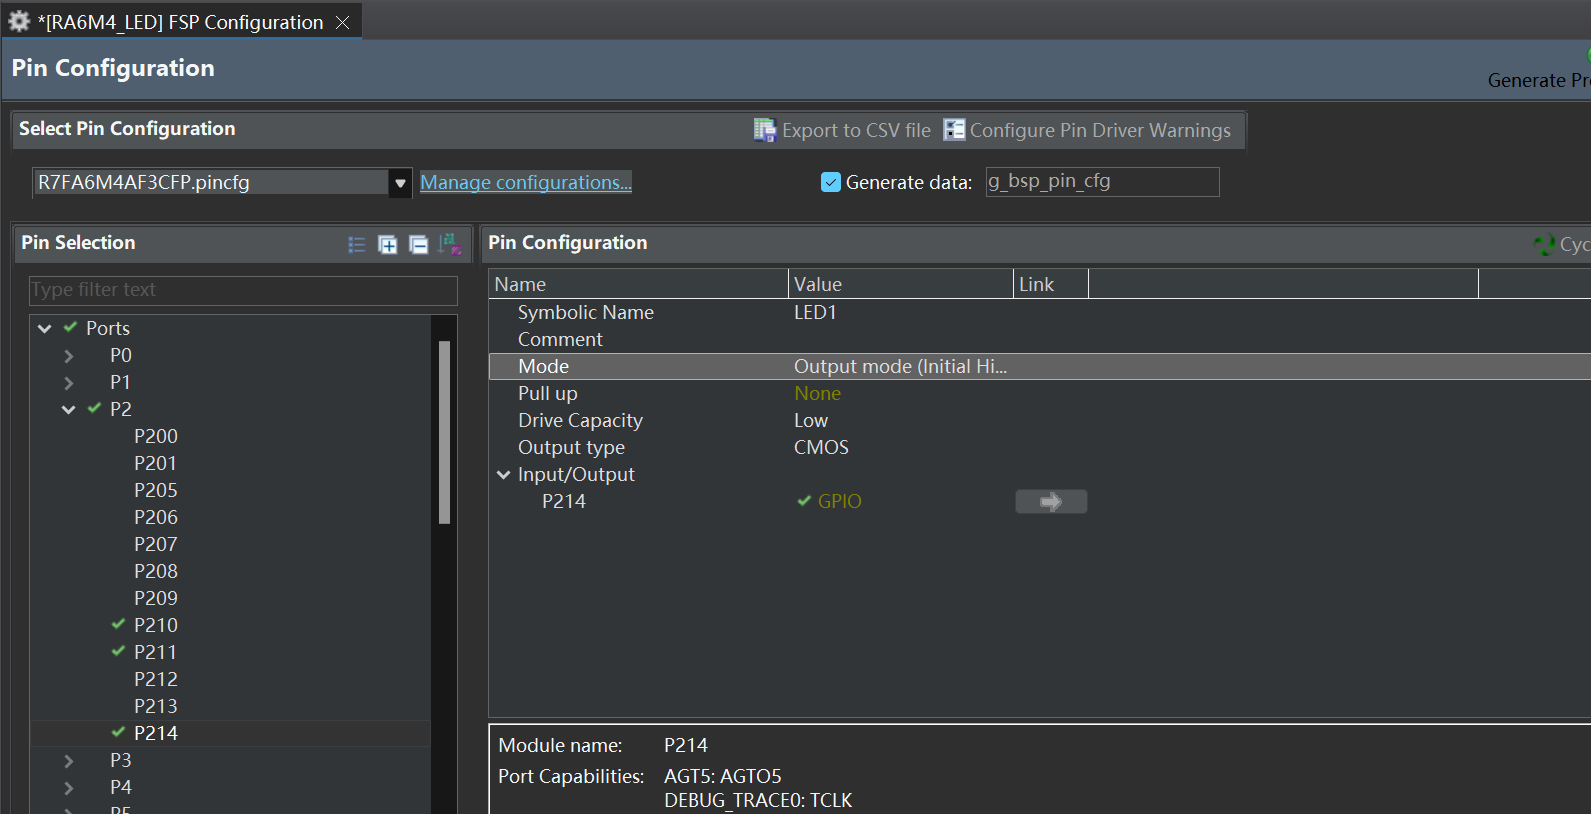Click the Collapse All icon in Pin Selection

[419, 244]
